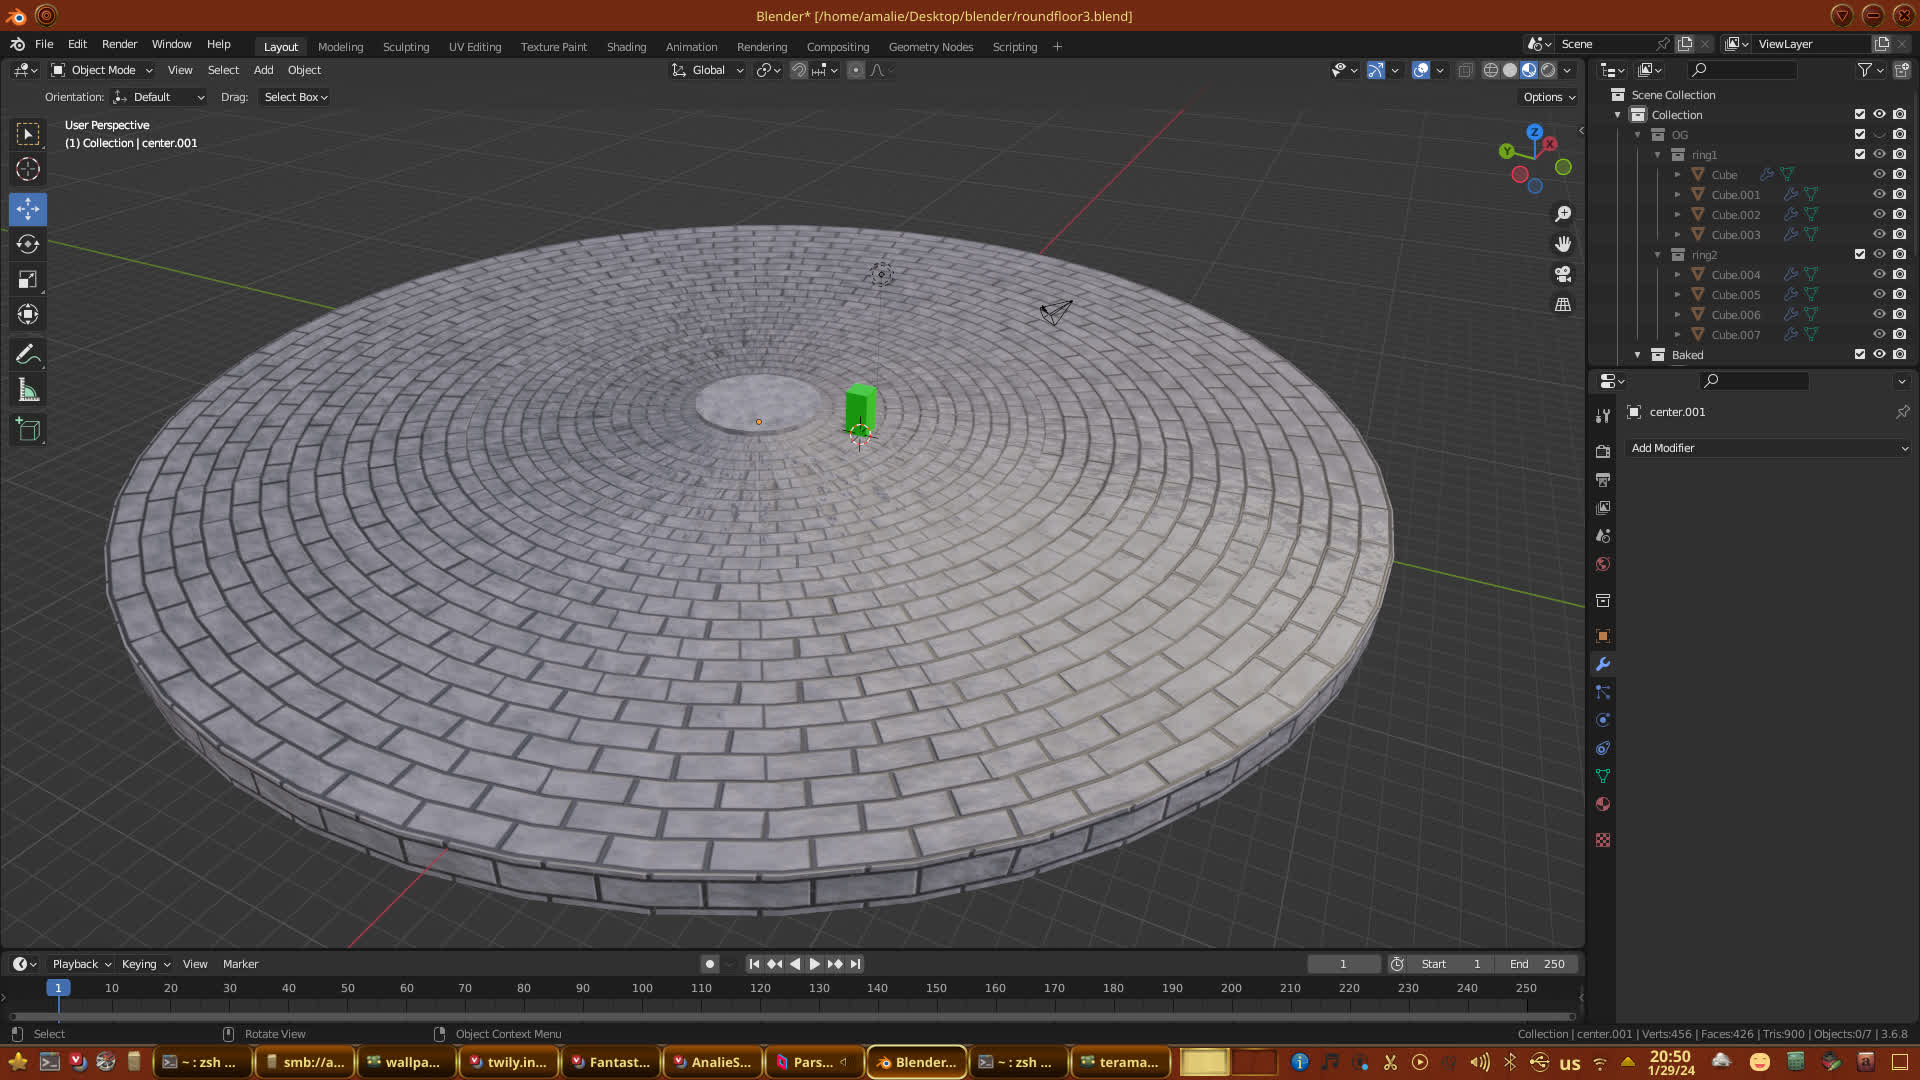Click the Options button in viewport header
The width and height of the screenshot is (1920, 1080).
pyautogui.click(x=1548, y=97)
